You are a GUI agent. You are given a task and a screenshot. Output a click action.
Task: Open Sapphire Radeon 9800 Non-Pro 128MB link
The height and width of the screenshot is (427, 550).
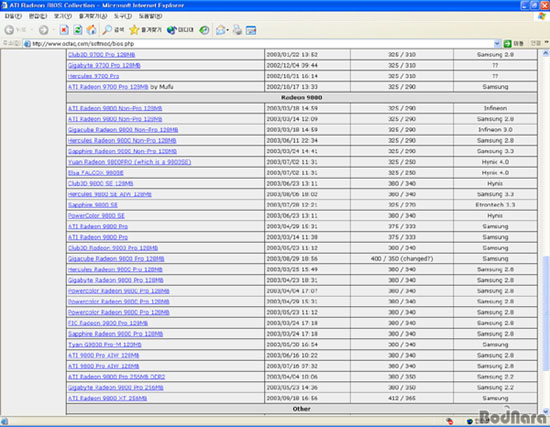pyautogui.click(x=122, y=151)
